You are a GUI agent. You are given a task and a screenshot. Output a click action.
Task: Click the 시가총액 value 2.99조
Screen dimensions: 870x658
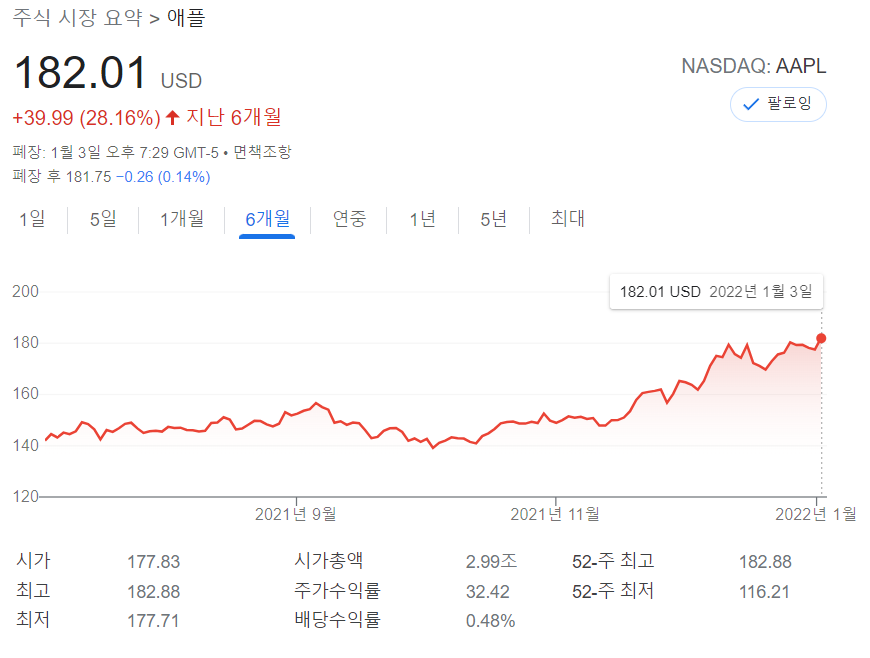[x=492, y=561]
